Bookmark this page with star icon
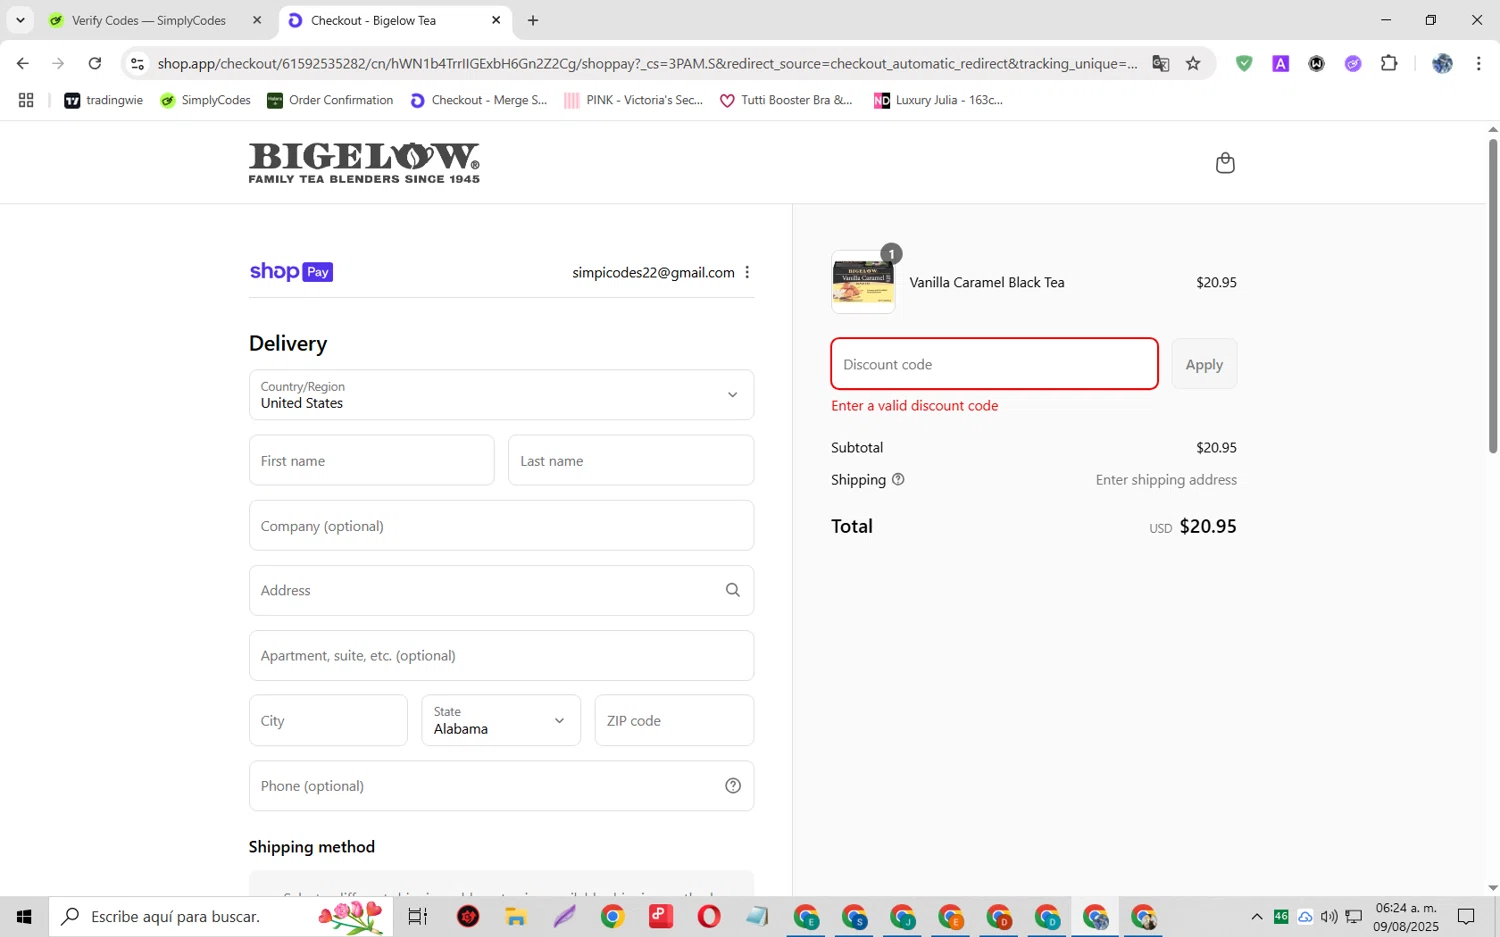Image resolution: width=1500 pixels, height=937 pixels. pyautogui.click(x=1193, y=63)
